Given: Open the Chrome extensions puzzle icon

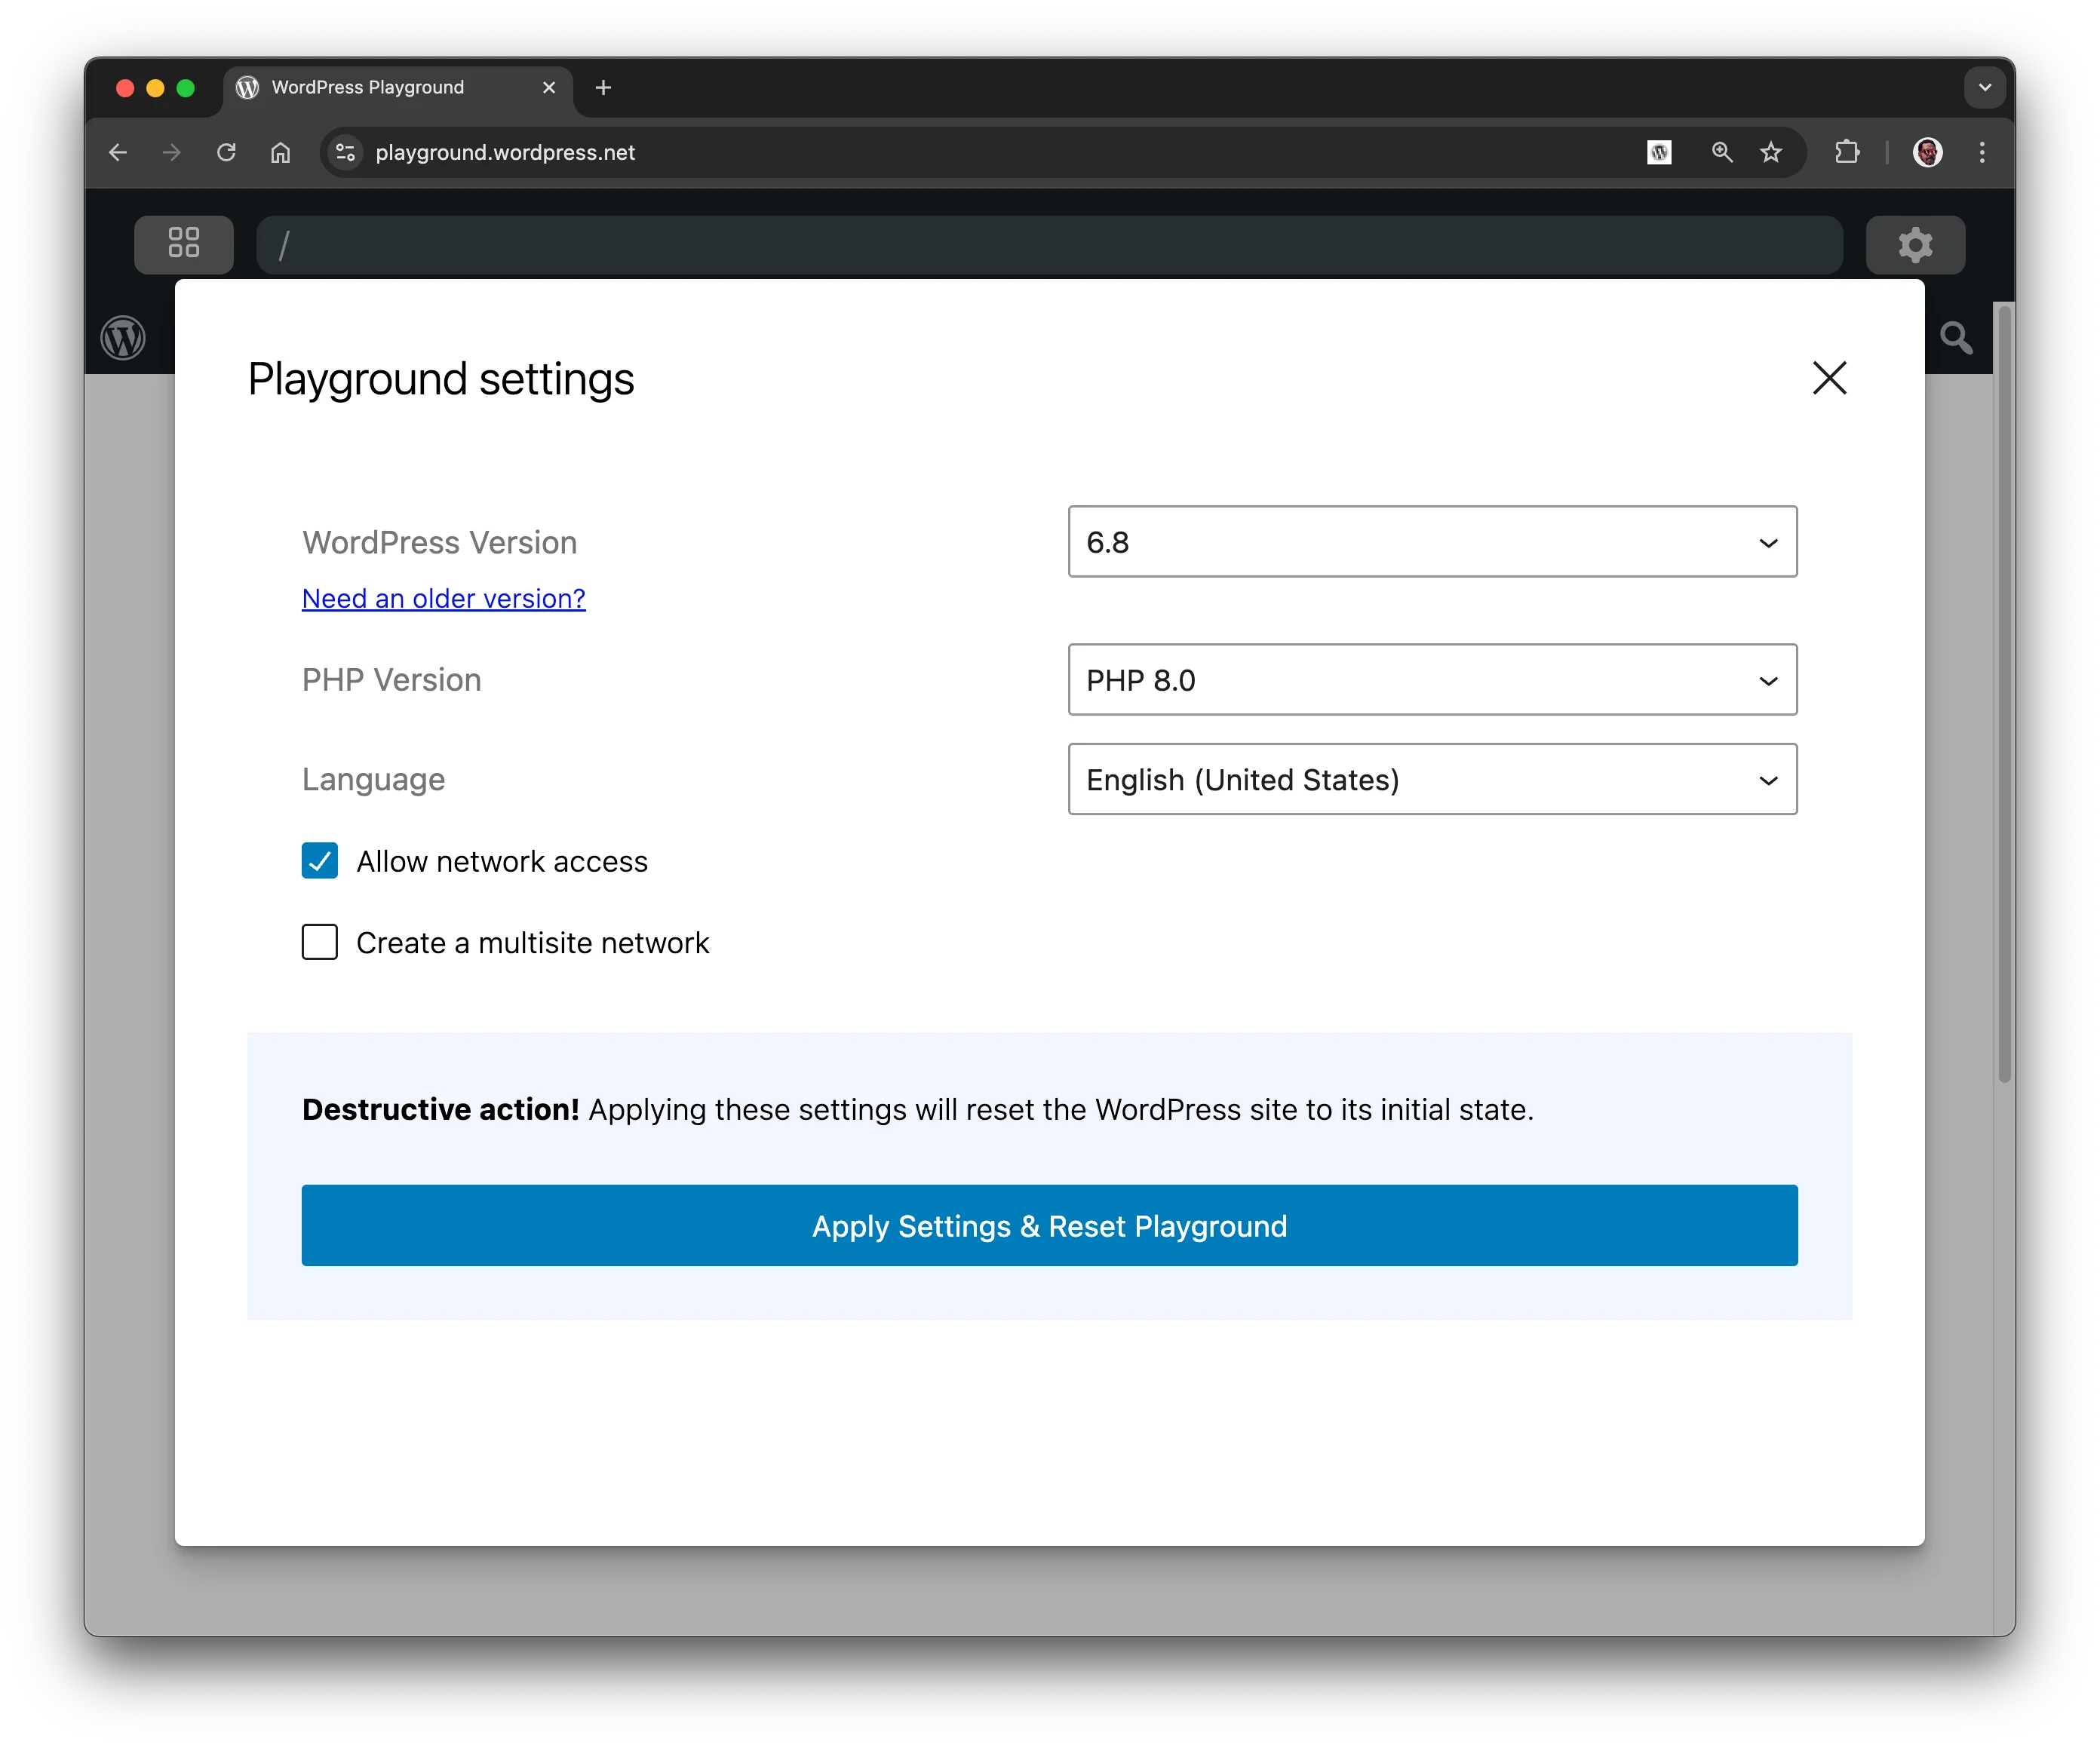Looking at the screenshot, I should (x=1847, y=152).
